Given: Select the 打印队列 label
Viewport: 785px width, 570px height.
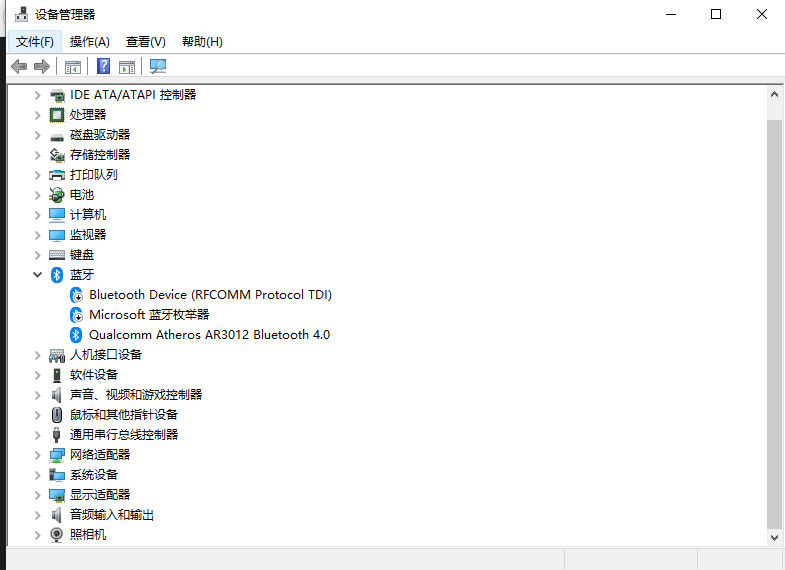Looking at the screenshot, I should point(94,175).
